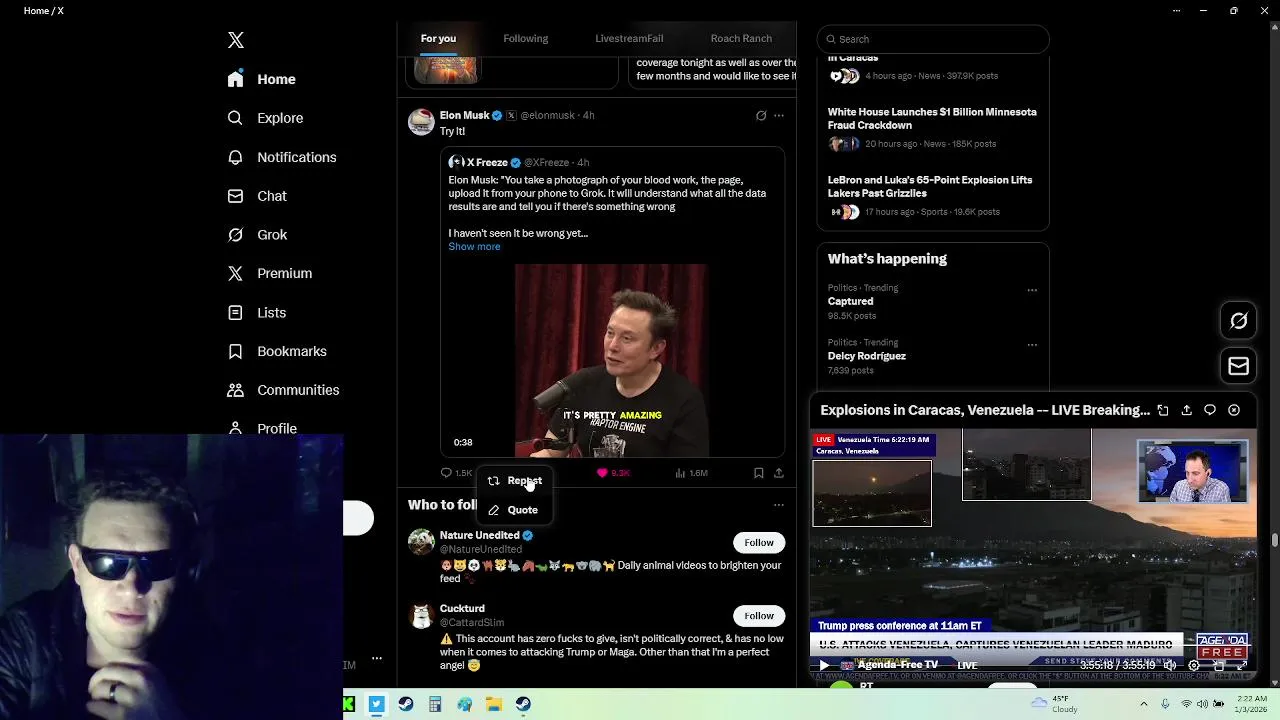Switch to the LivestreamFall tab
The height and width of the screenshot is (720, 1280).
click(x=629, y=38)
